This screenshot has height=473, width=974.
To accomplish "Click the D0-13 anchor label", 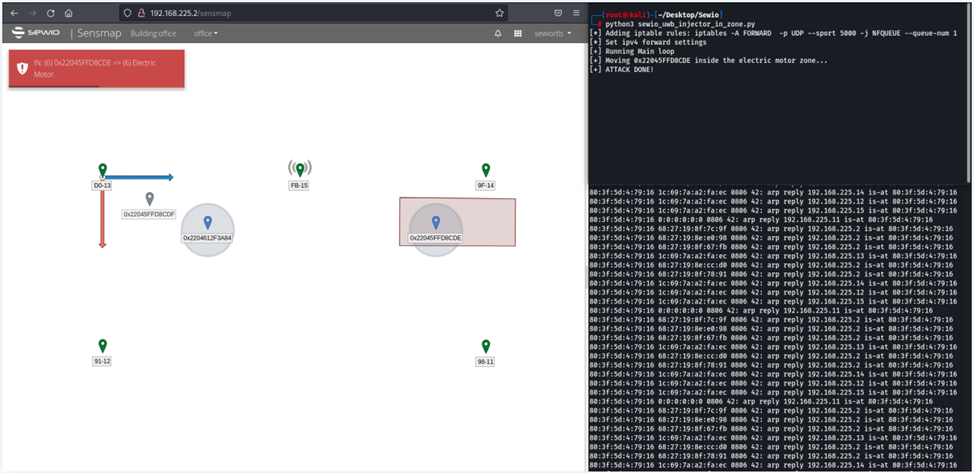I will pos(102,185).
